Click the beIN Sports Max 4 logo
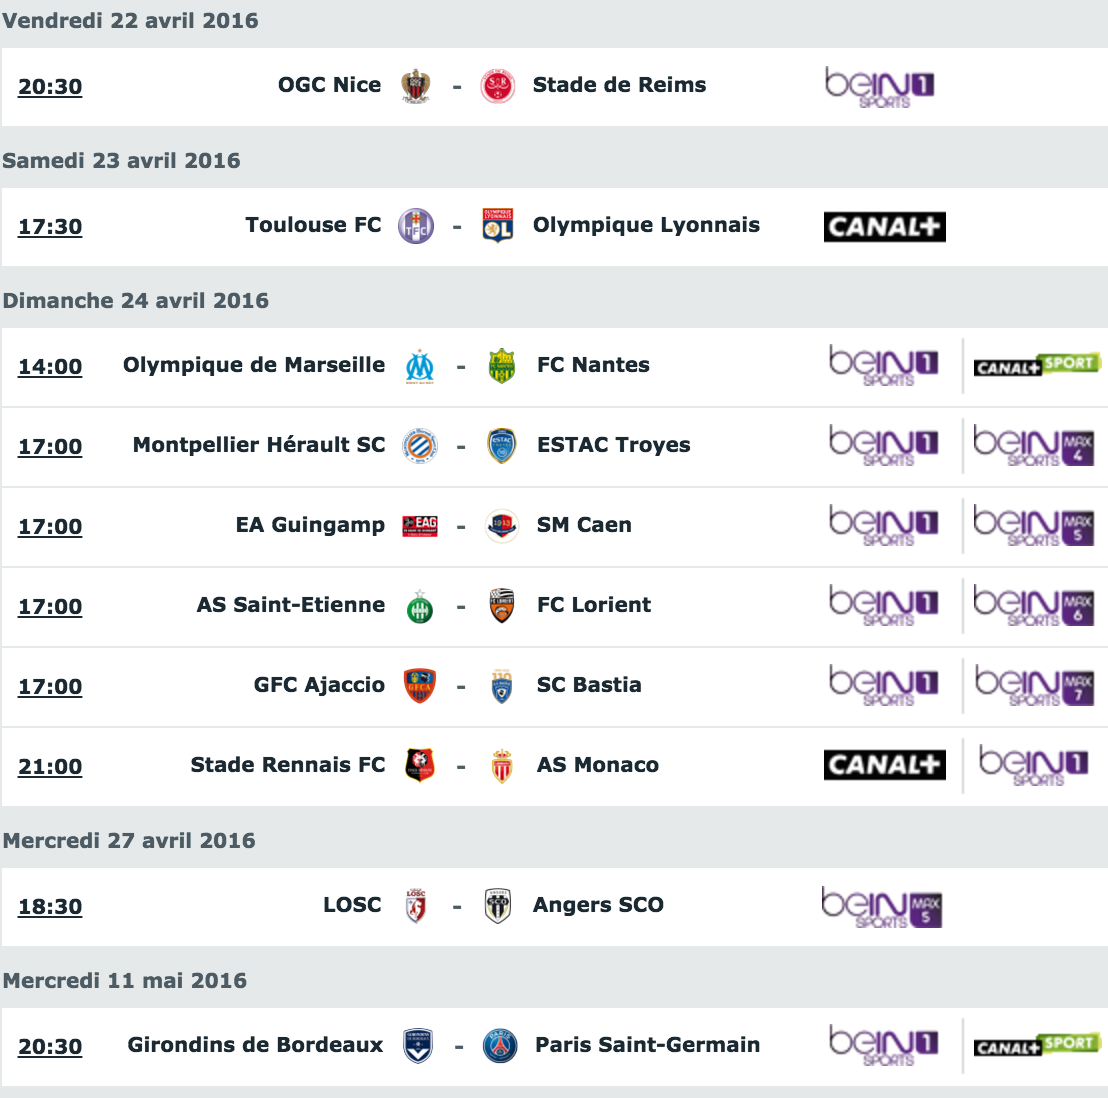Viewport: 1108px width, 1098px height. point(1033,446)
